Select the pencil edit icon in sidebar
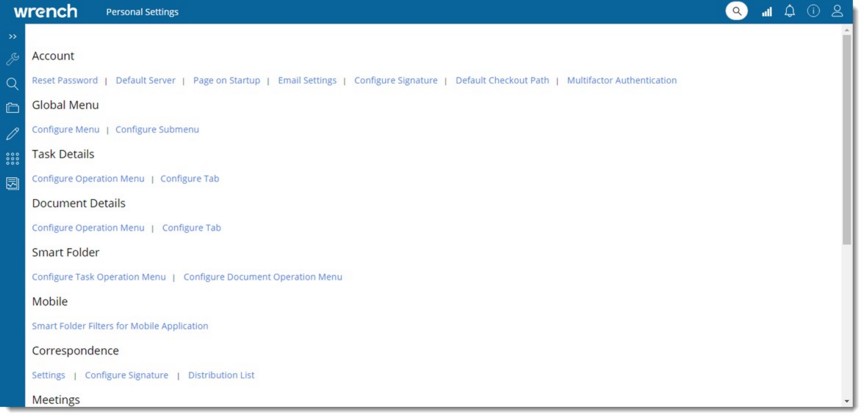Screen dimensions: 864x418 (x=12, y=133)
